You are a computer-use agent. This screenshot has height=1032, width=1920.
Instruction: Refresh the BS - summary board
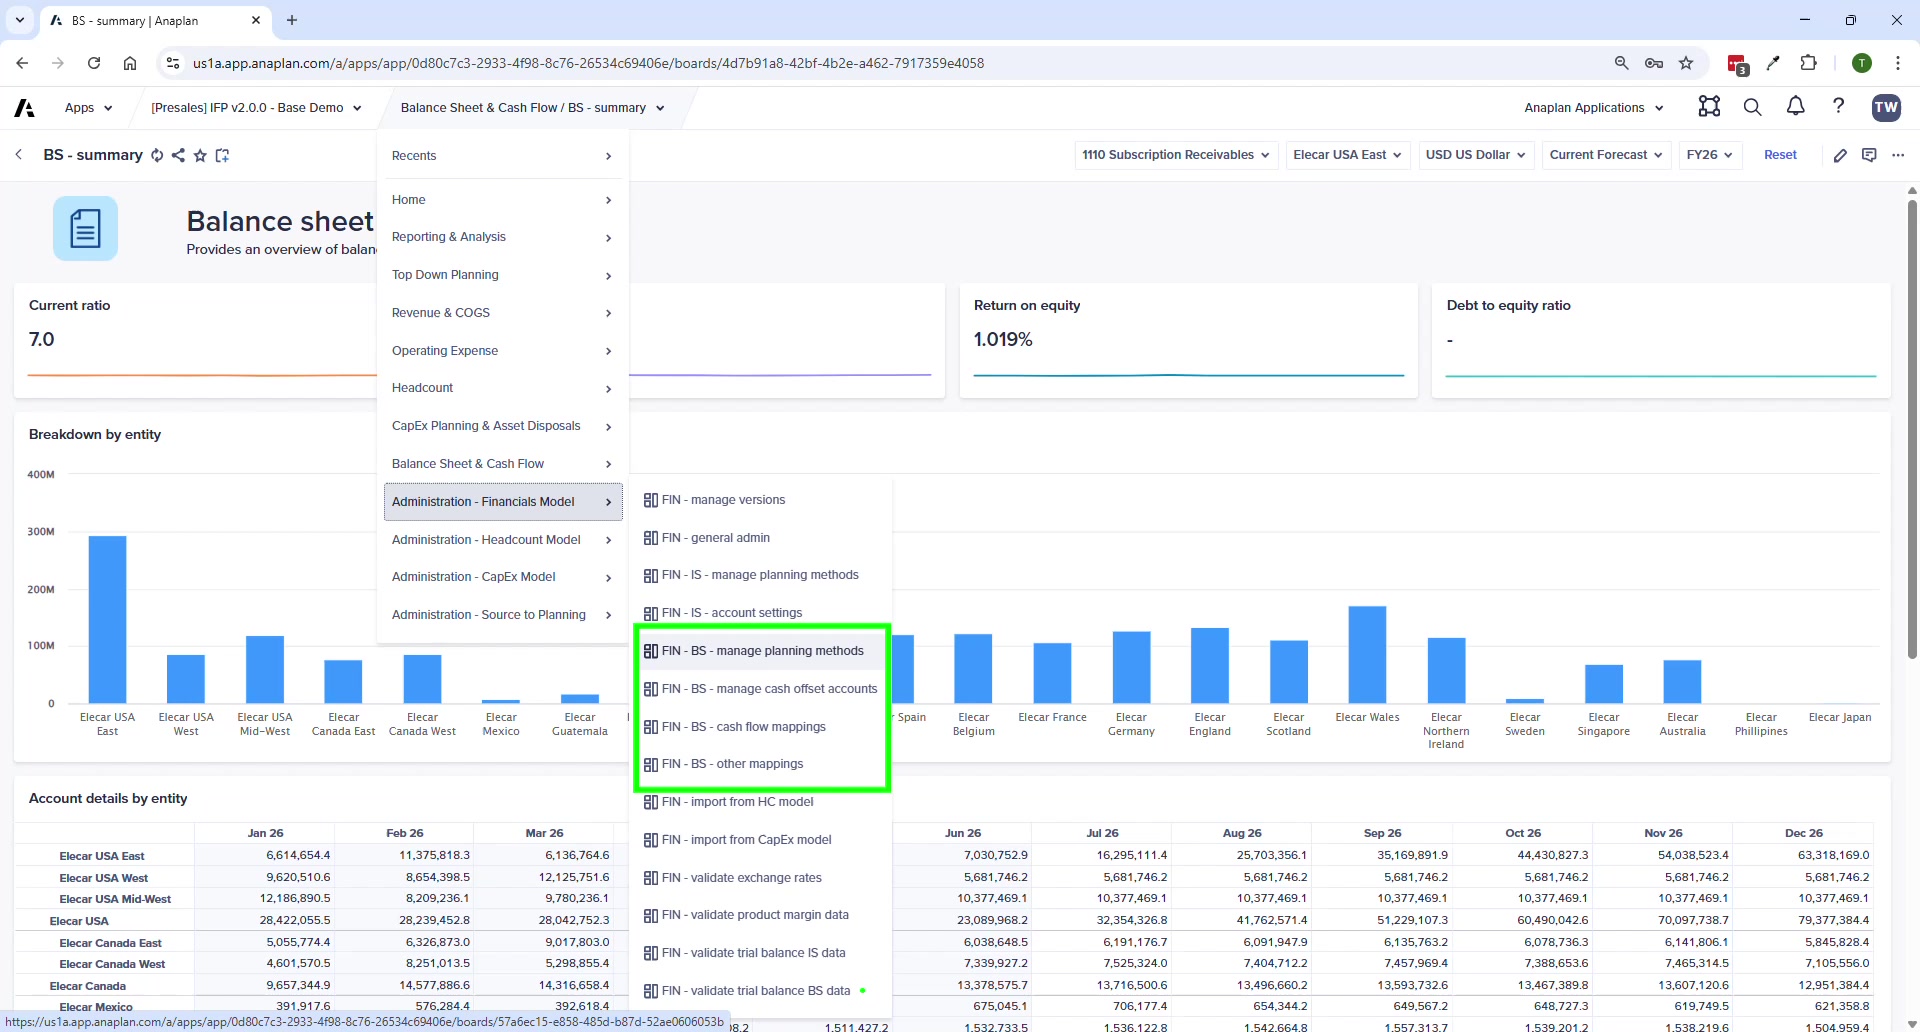click(x=157, y=156)
